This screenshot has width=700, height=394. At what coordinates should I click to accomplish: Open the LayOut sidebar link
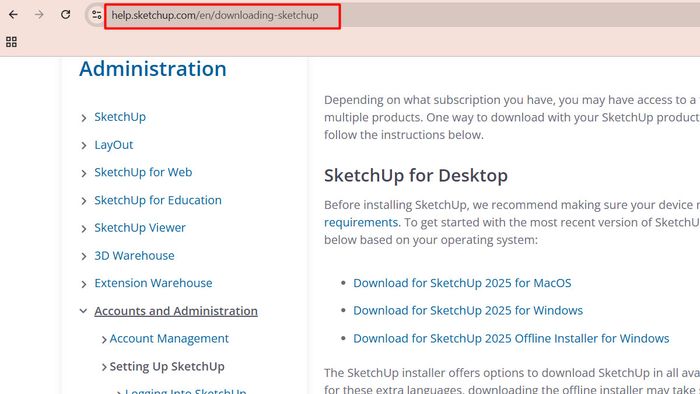point(114,145)
